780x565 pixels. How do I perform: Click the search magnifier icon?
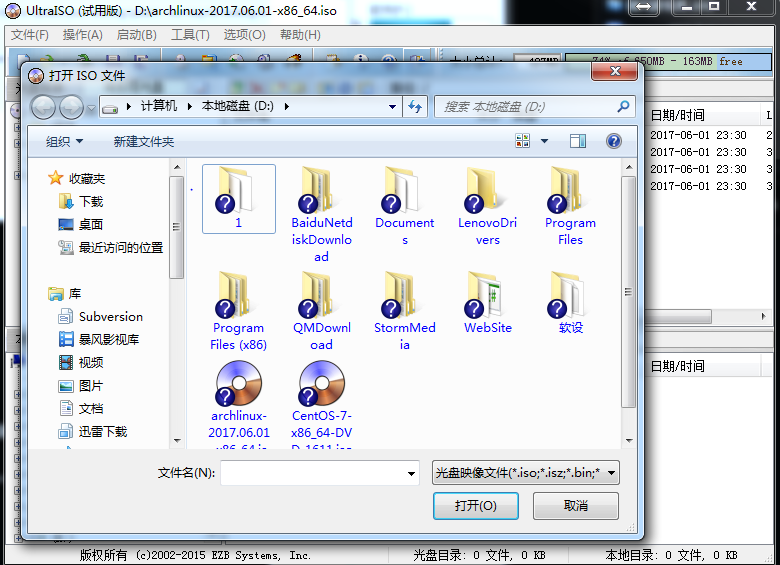pyautogui.click(x=623, y=106)
